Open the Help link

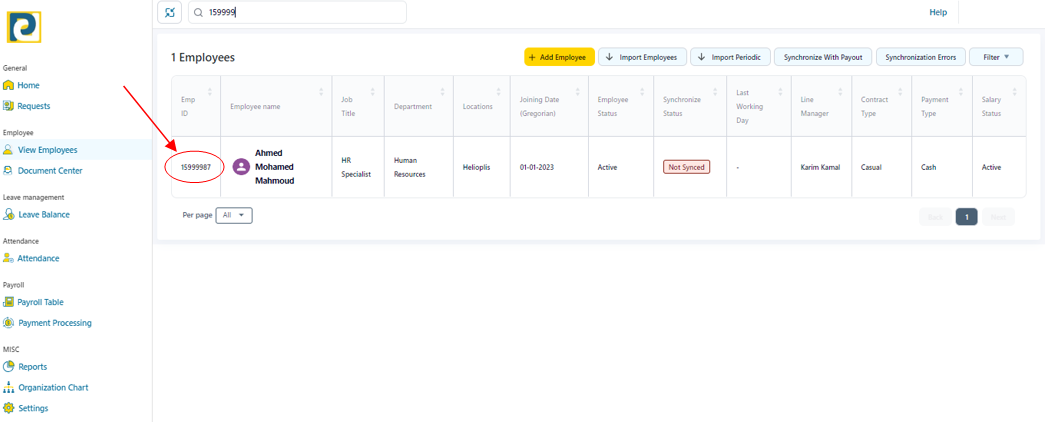click(x=937, y=12)
